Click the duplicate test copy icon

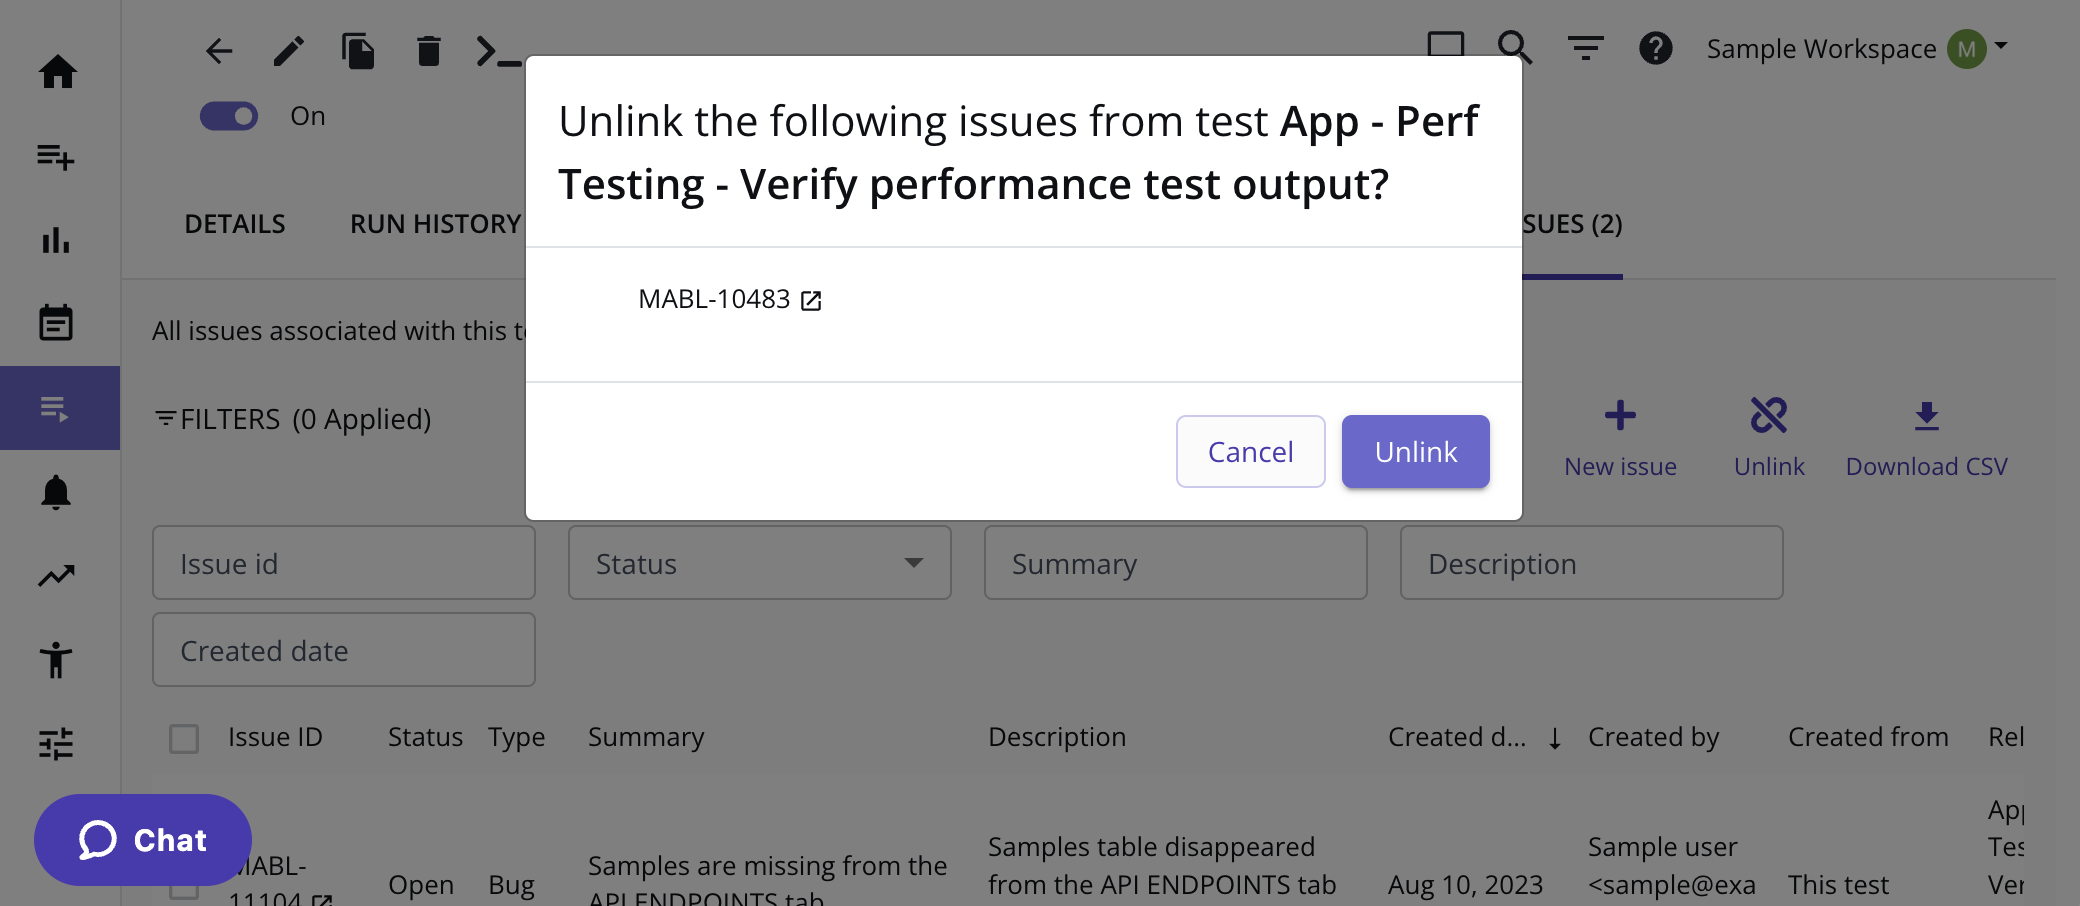(x=358, y=51)
